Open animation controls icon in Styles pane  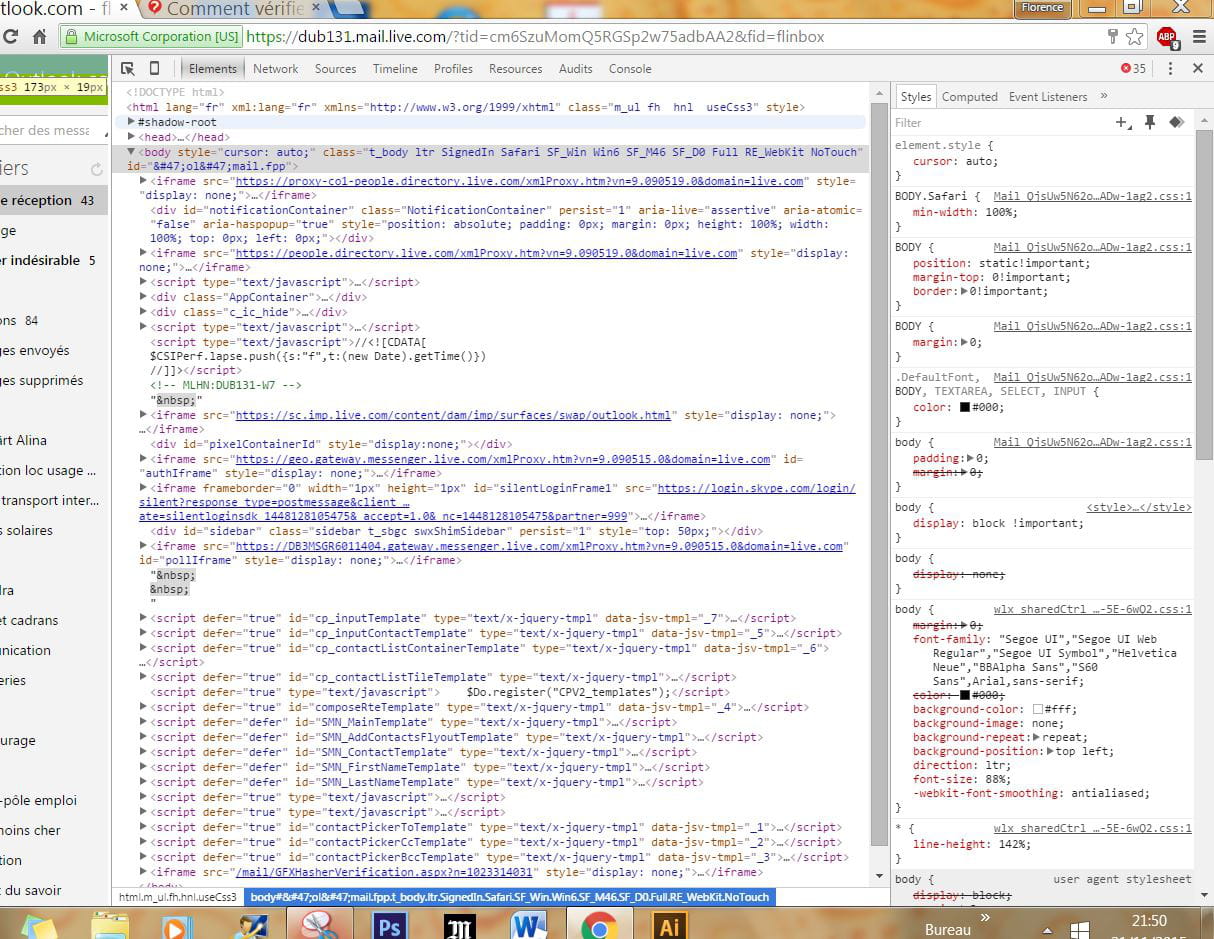tap(1177, 122)
